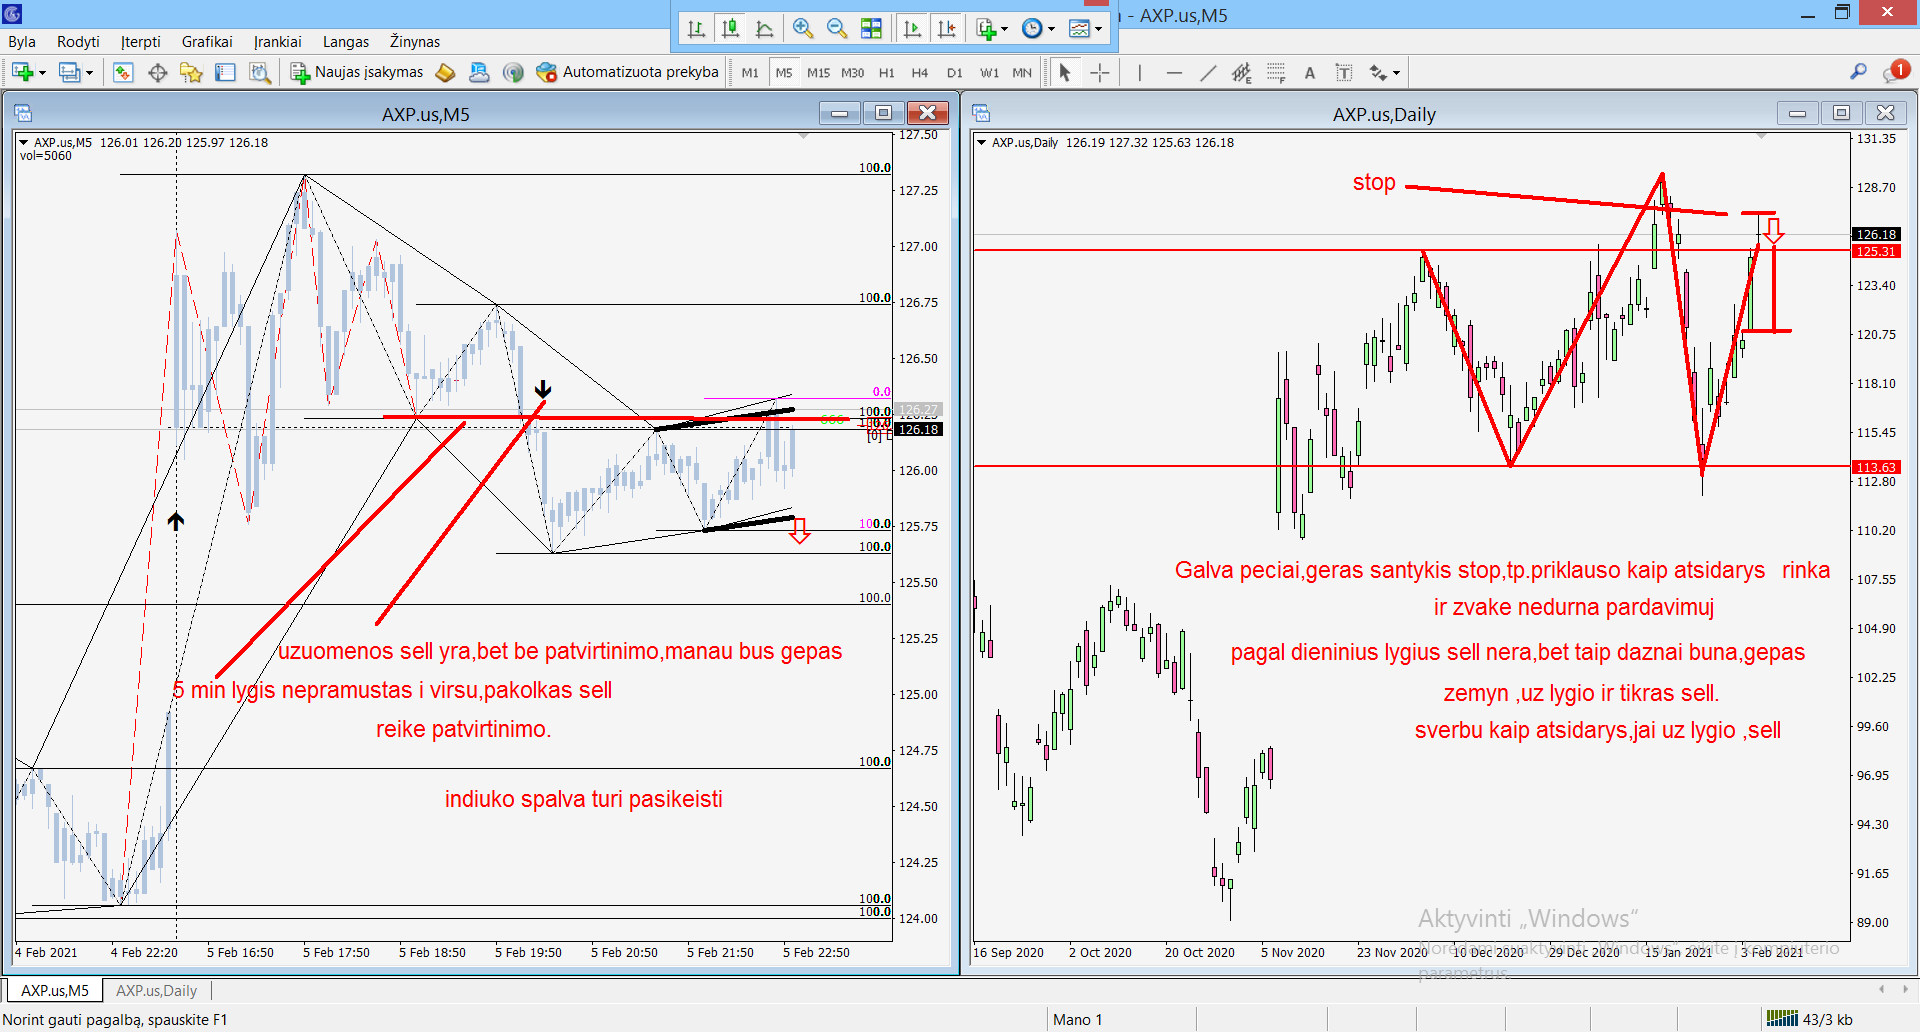Switch to H4 timeframe
Viewport: 1920px width, 1032px height.
point(920,73)
